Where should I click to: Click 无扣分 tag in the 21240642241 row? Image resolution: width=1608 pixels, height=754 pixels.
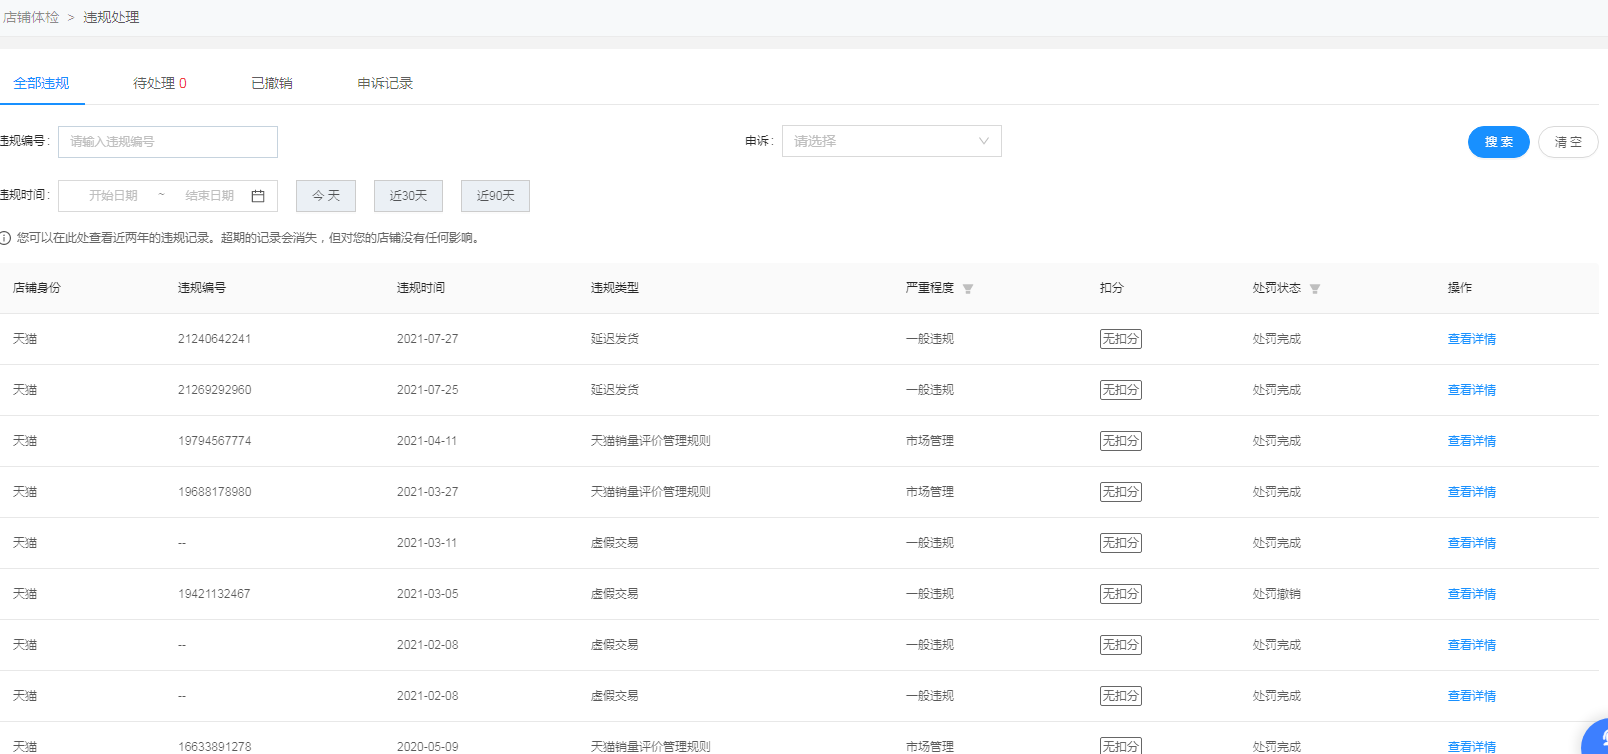pos(1121,339)
